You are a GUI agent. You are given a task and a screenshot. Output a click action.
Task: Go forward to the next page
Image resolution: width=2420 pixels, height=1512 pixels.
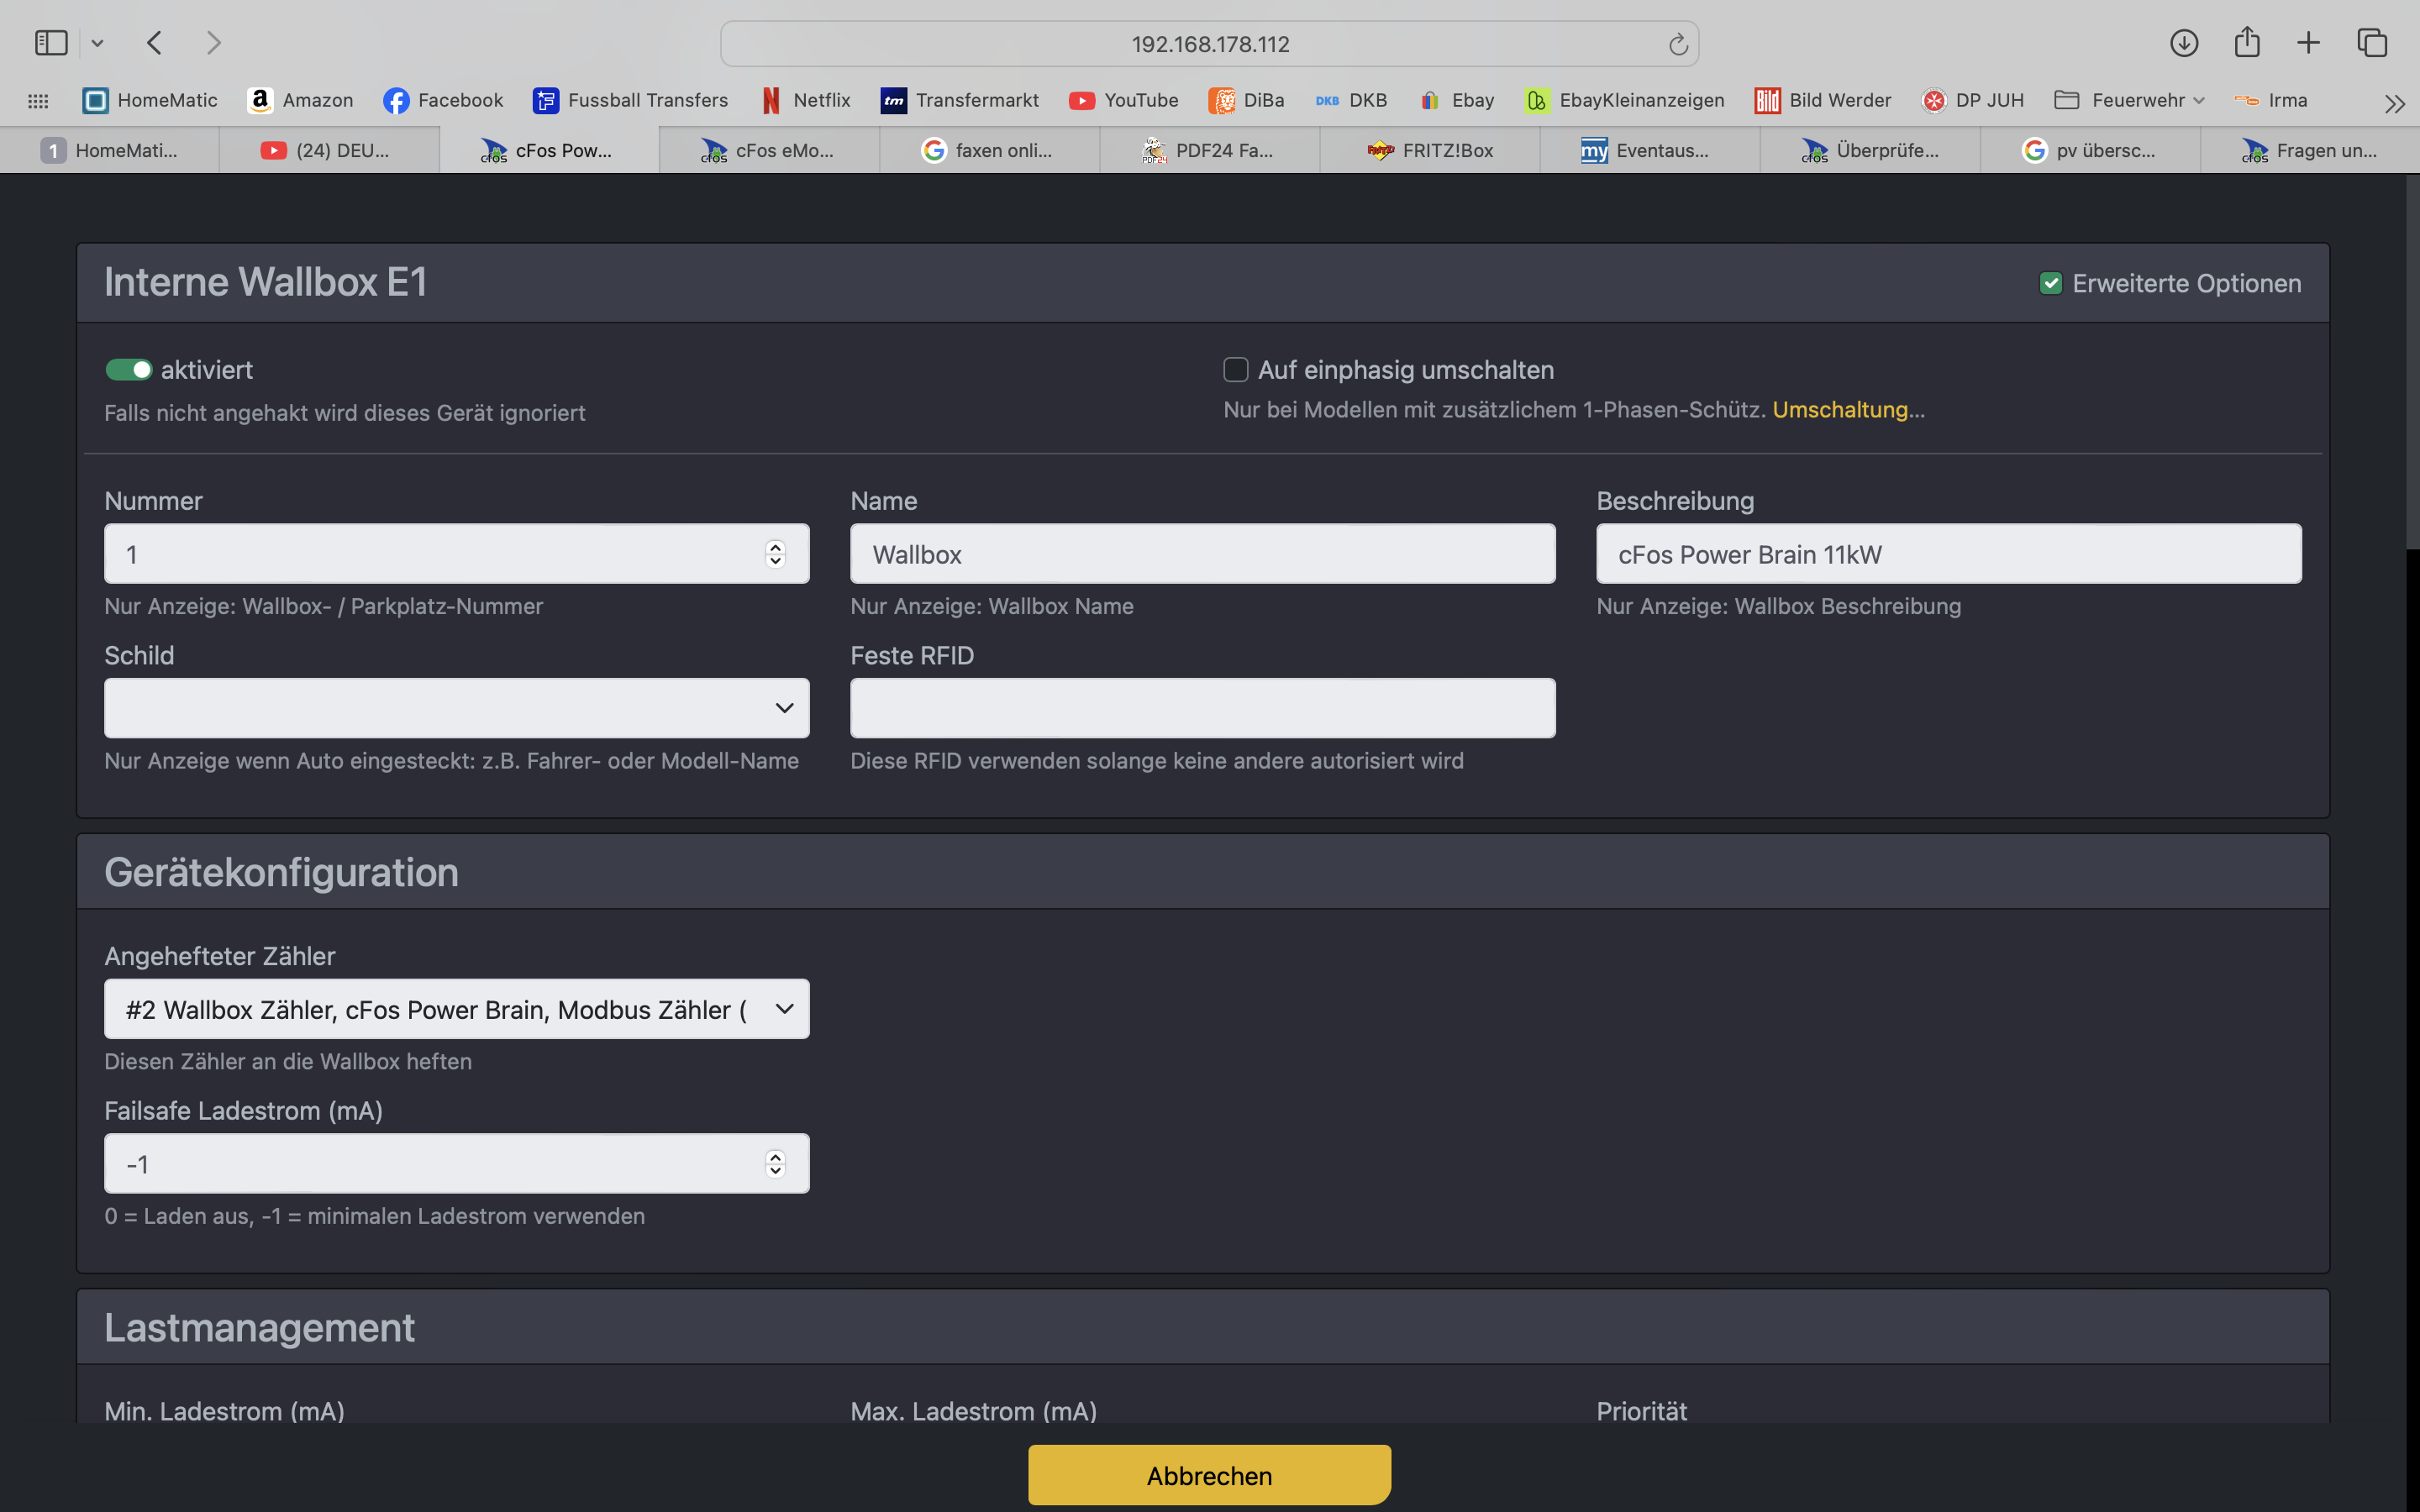(213, 43)
